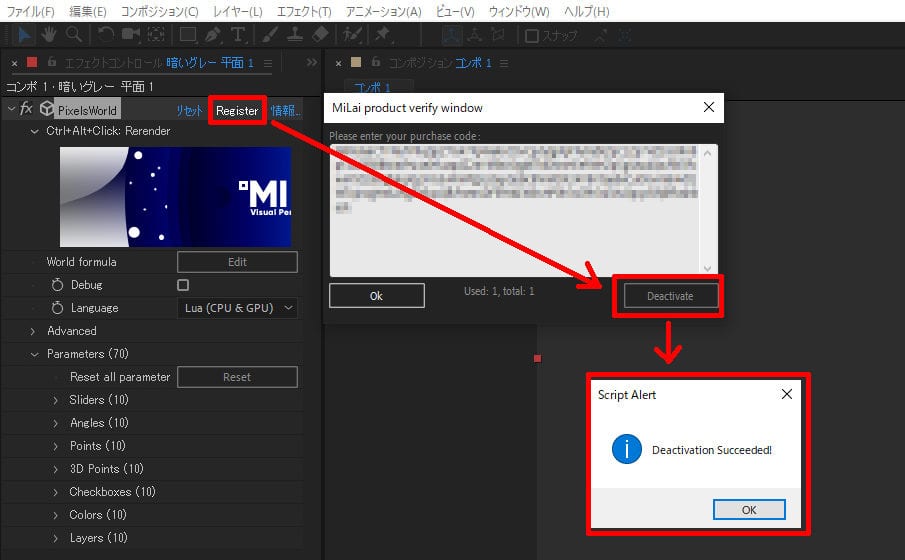Toggle the Debug checkbox
The width and height of the screenshot is (905, 560).
click(183, 285)
